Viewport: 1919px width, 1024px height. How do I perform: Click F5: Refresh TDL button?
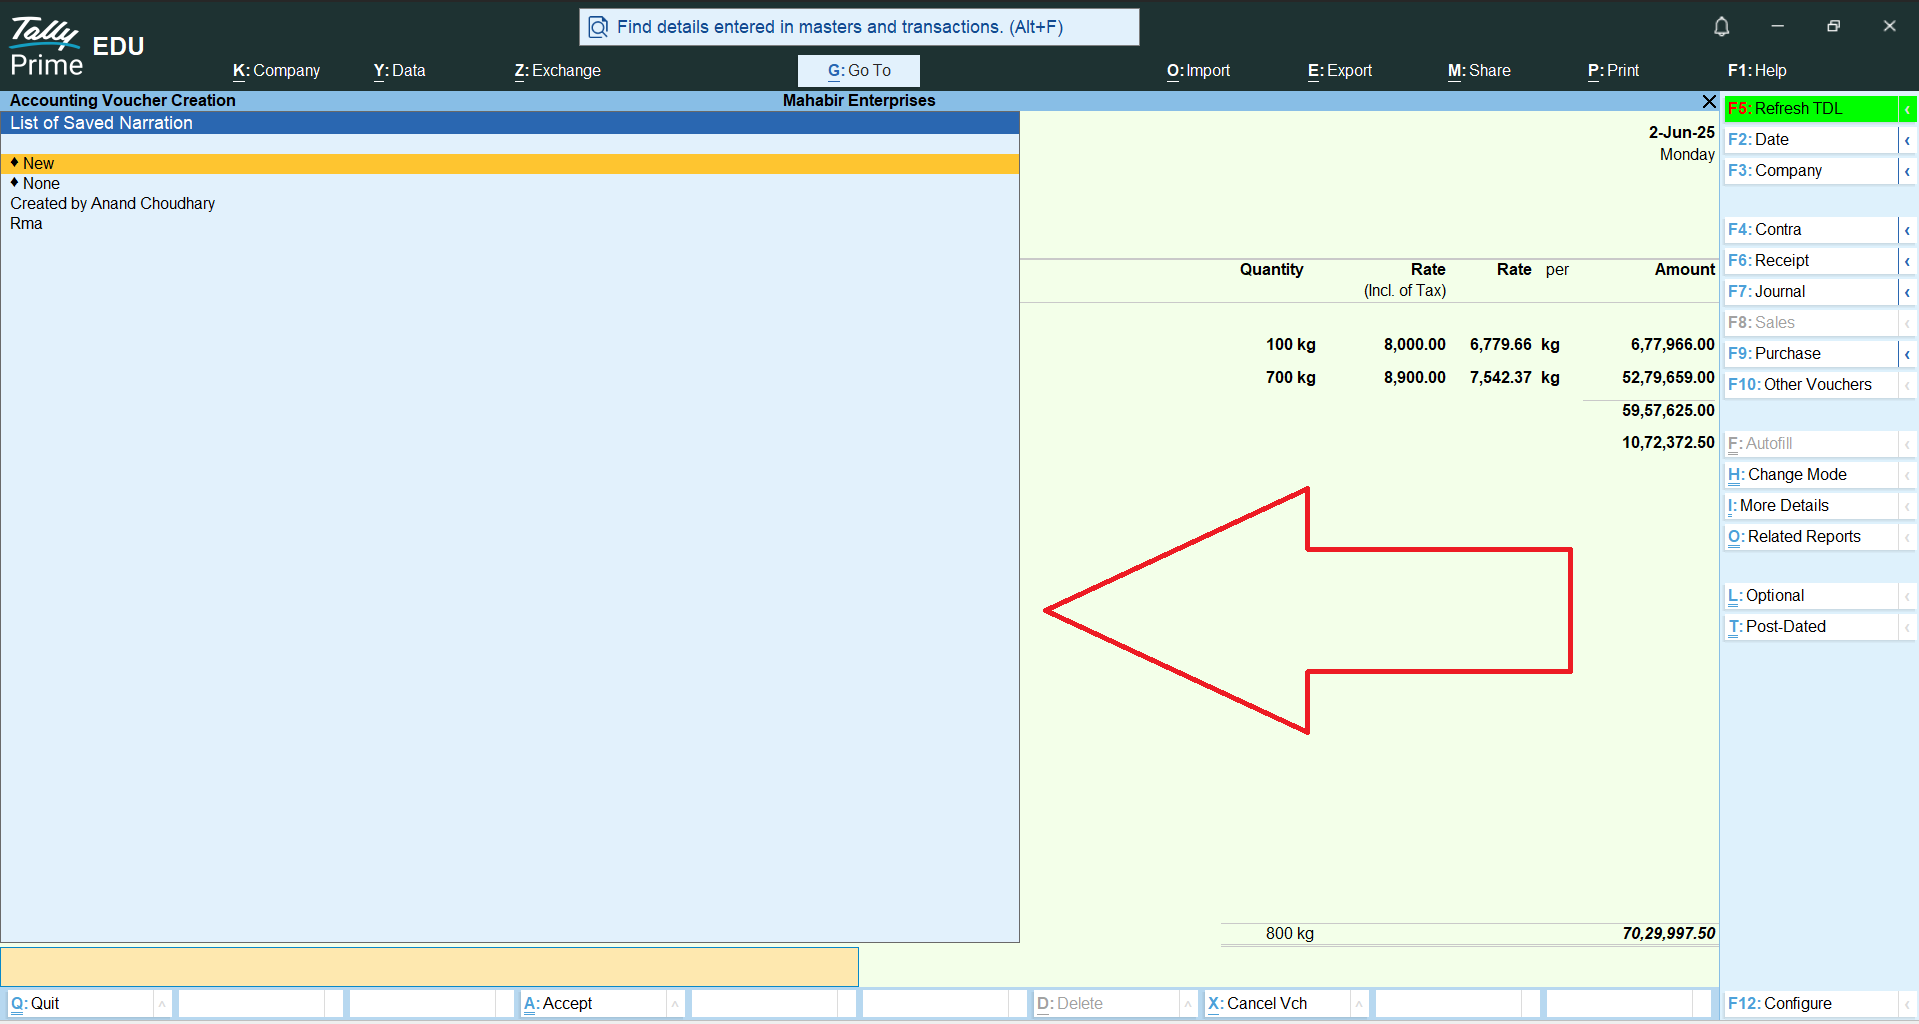[x=1811, y=108]
